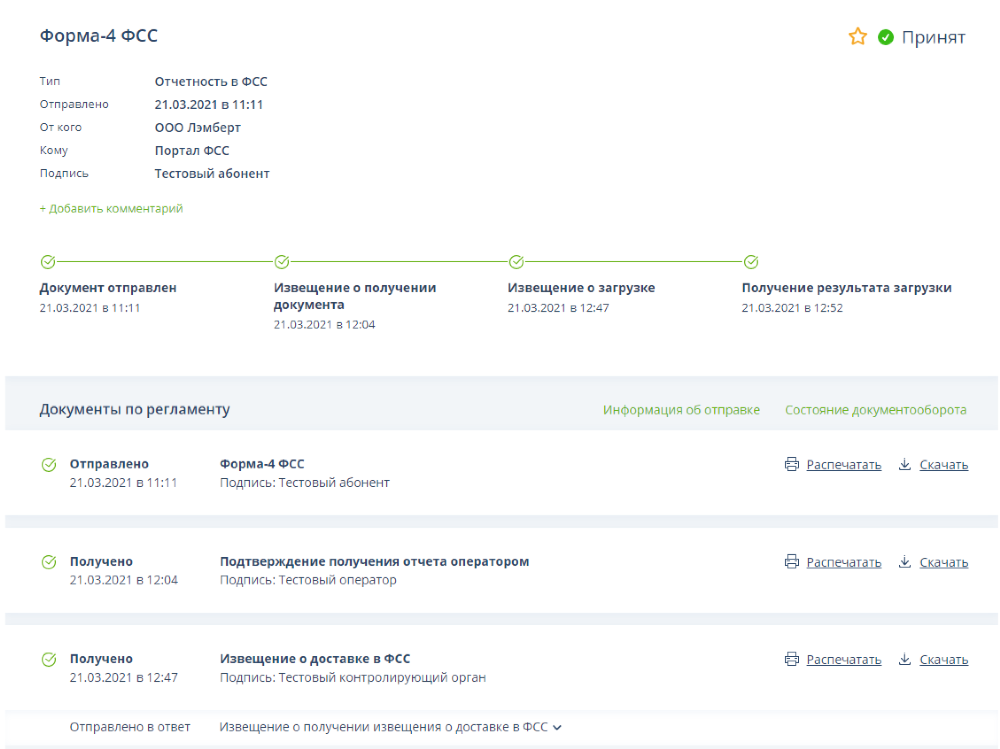Open Информация об отправке link

click(681, 410)
